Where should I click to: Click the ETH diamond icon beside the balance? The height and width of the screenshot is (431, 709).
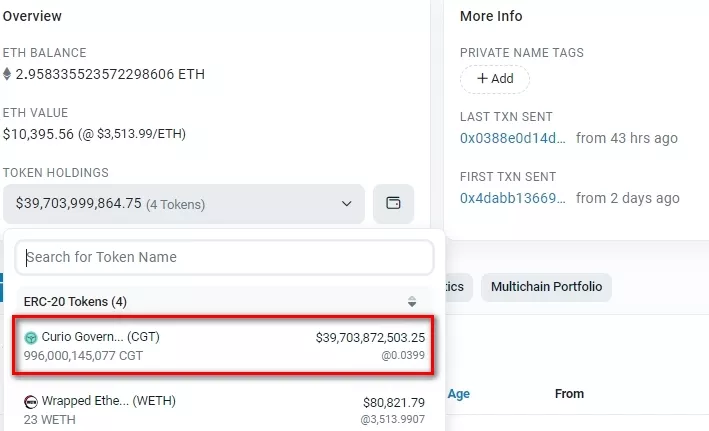[x=7, y=74]
